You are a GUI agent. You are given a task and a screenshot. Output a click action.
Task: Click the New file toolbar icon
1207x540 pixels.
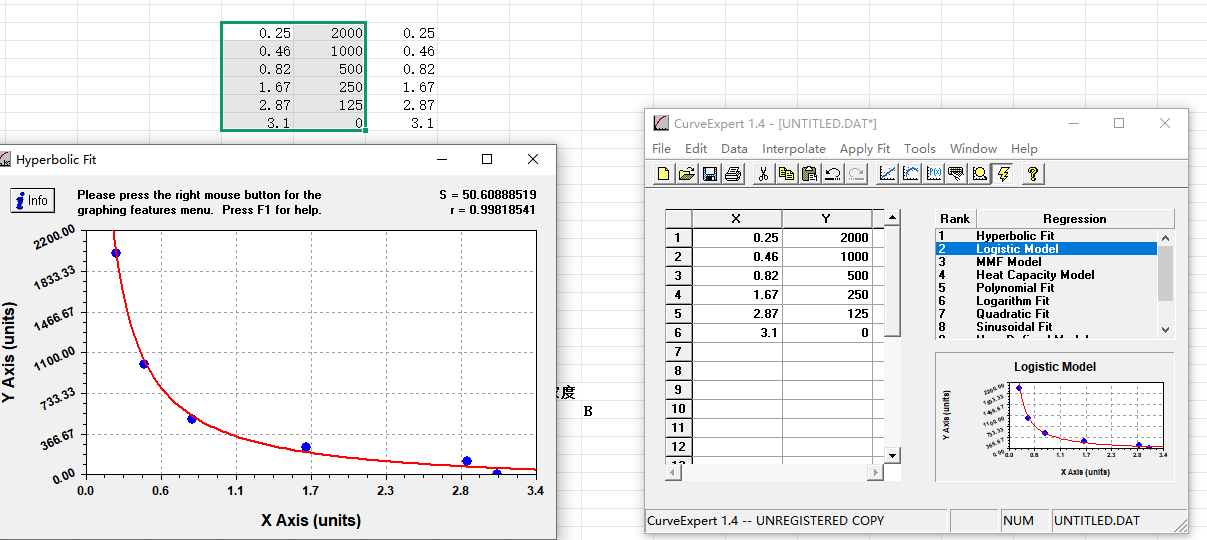(x=663, y=174)
